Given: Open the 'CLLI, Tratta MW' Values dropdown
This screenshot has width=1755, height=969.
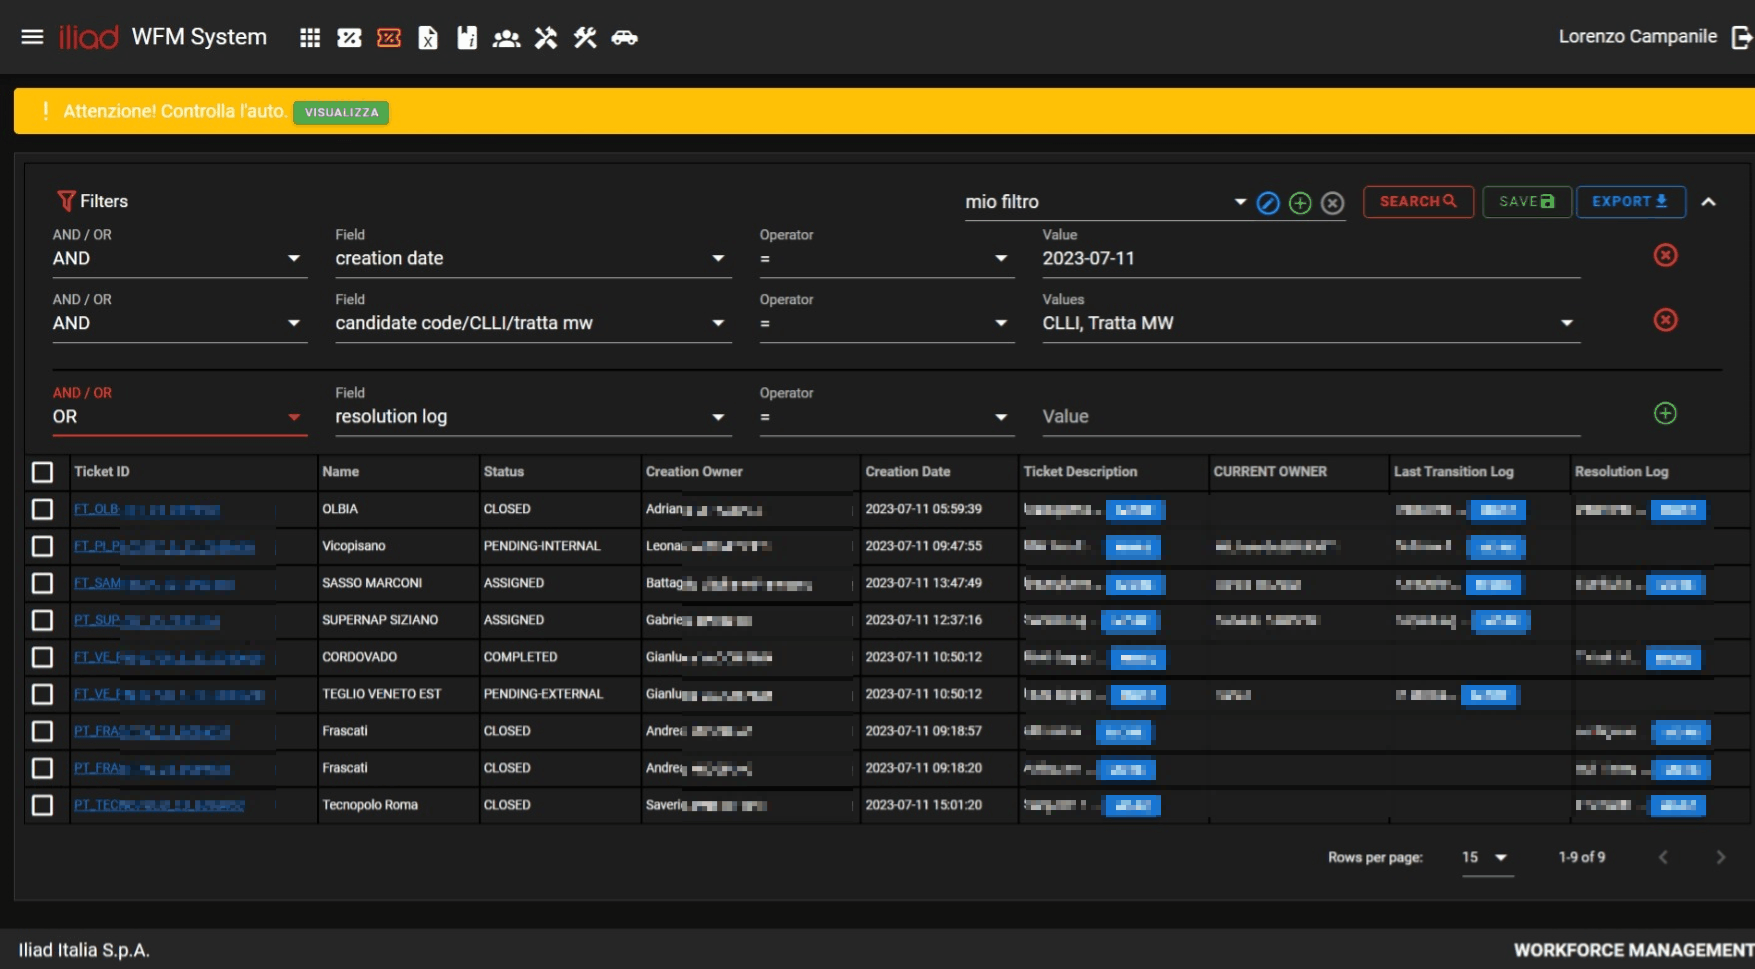Looking at the screenshot, I should coord(1311,323).
